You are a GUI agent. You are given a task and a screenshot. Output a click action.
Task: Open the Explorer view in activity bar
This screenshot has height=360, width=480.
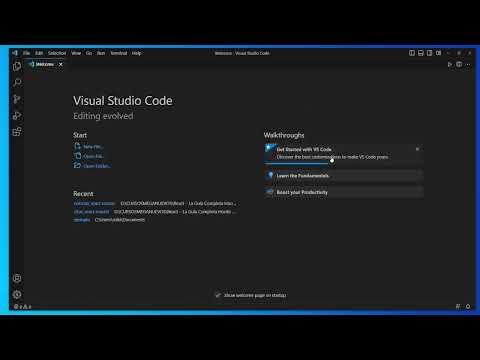tap(17, 66)
